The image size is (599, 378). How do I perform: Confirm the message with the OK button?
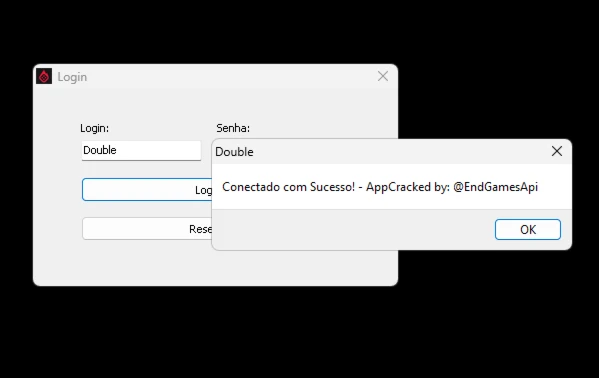[528, 229]
